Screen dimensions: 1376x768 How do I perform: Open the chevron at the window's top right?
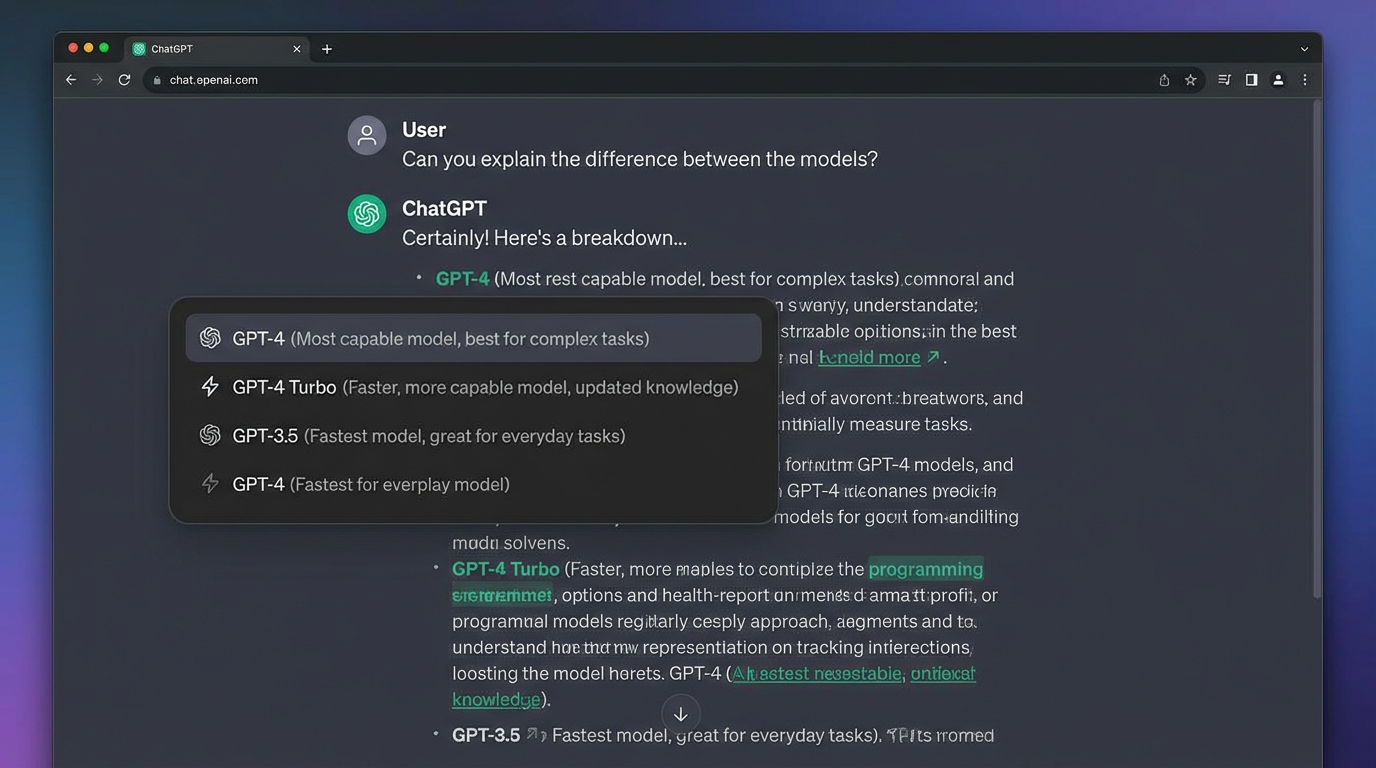[1303, 48]
